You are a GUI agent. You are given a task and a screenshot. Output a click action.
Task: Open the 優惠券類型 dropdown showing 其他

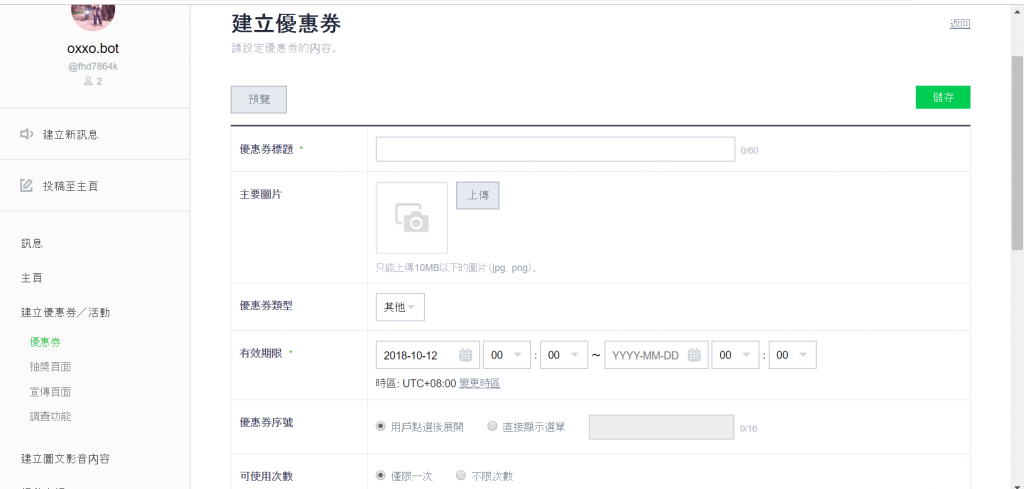(400, 308)
